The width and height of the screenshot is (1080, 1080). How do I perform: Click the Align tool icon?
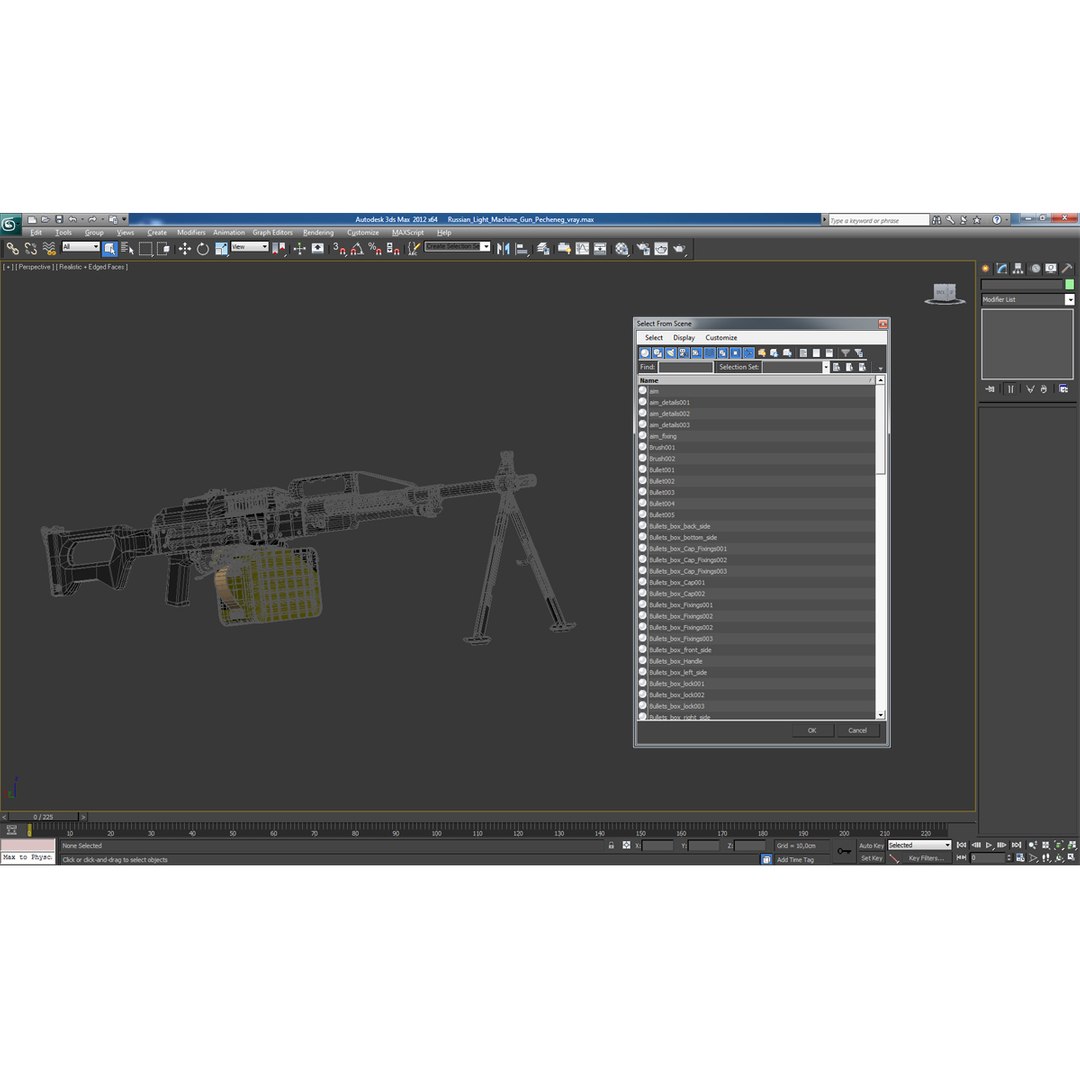[521, 249]
